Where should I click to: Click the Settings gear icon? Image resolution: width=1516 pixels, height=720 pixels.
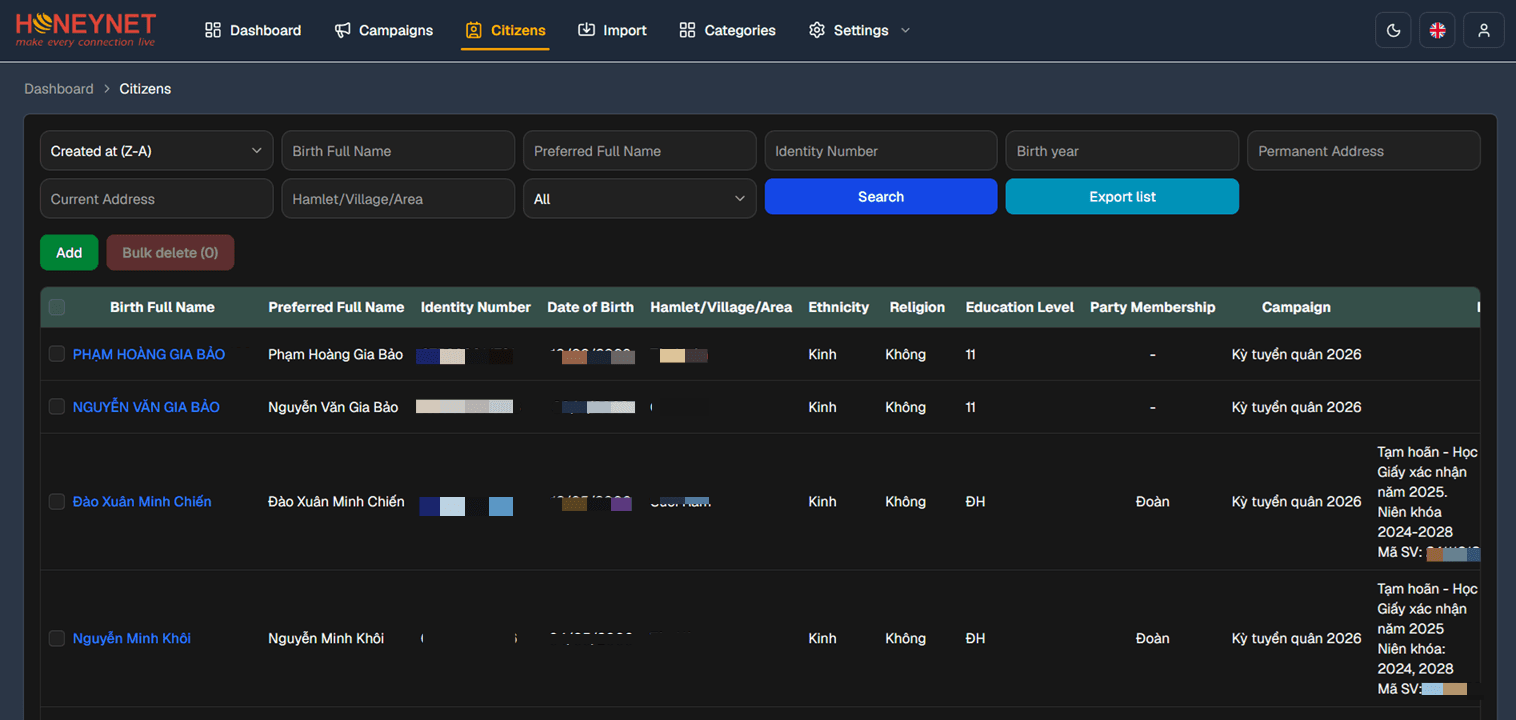816,30
